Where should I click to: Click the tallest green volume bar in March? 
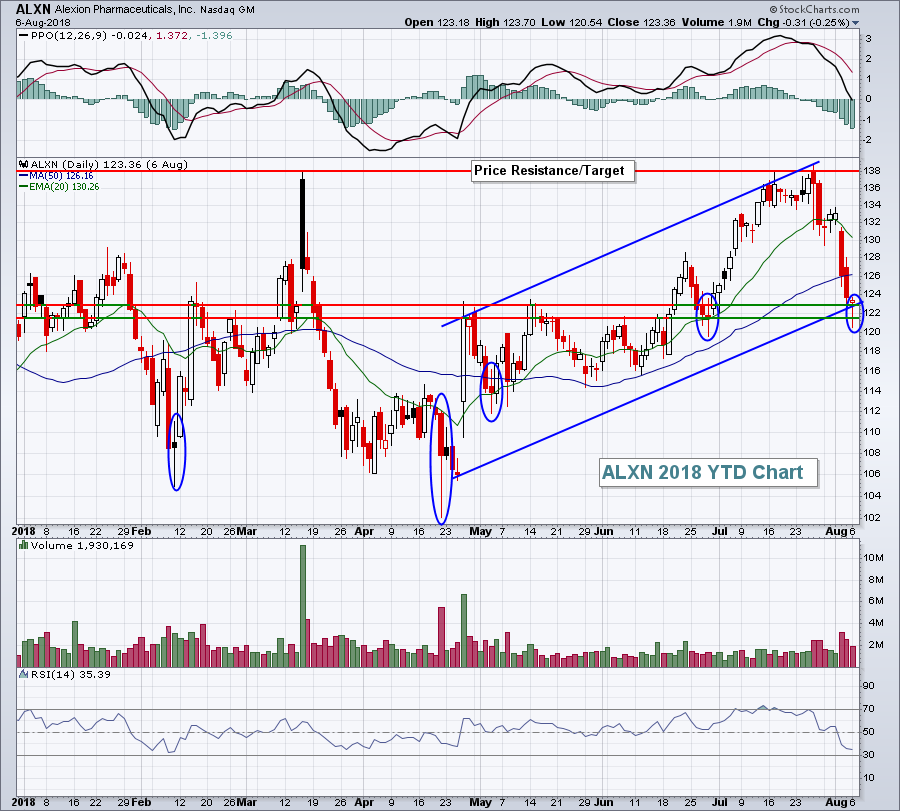pos(302,606)
